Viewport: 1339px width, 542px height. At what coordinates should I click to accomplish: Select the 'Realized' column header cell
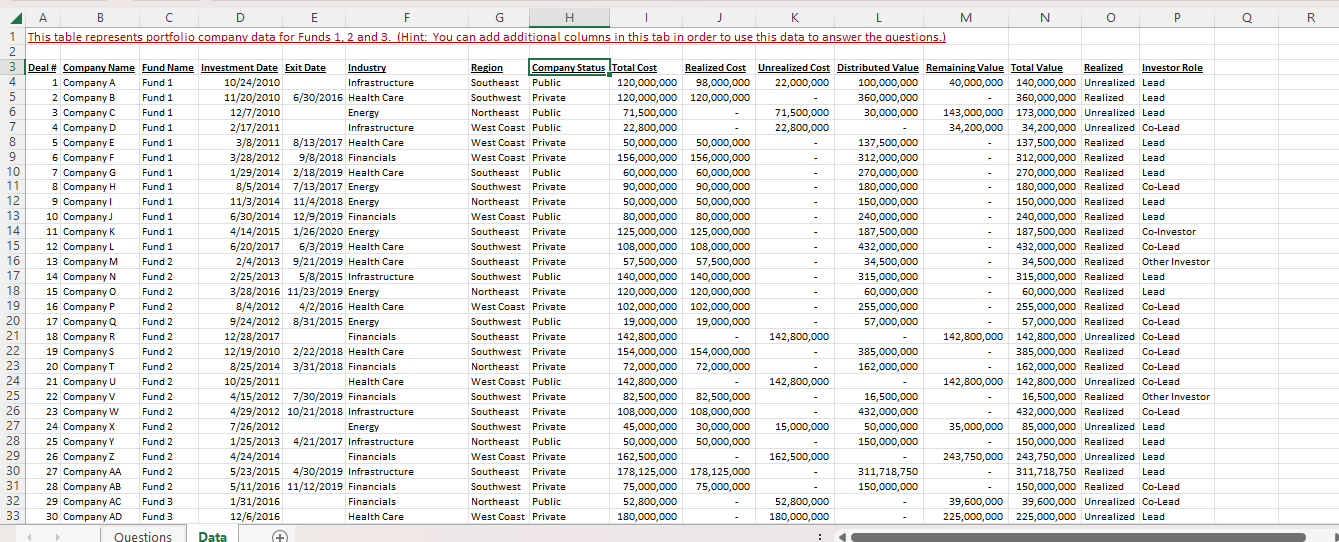[x=1110, y=67]
